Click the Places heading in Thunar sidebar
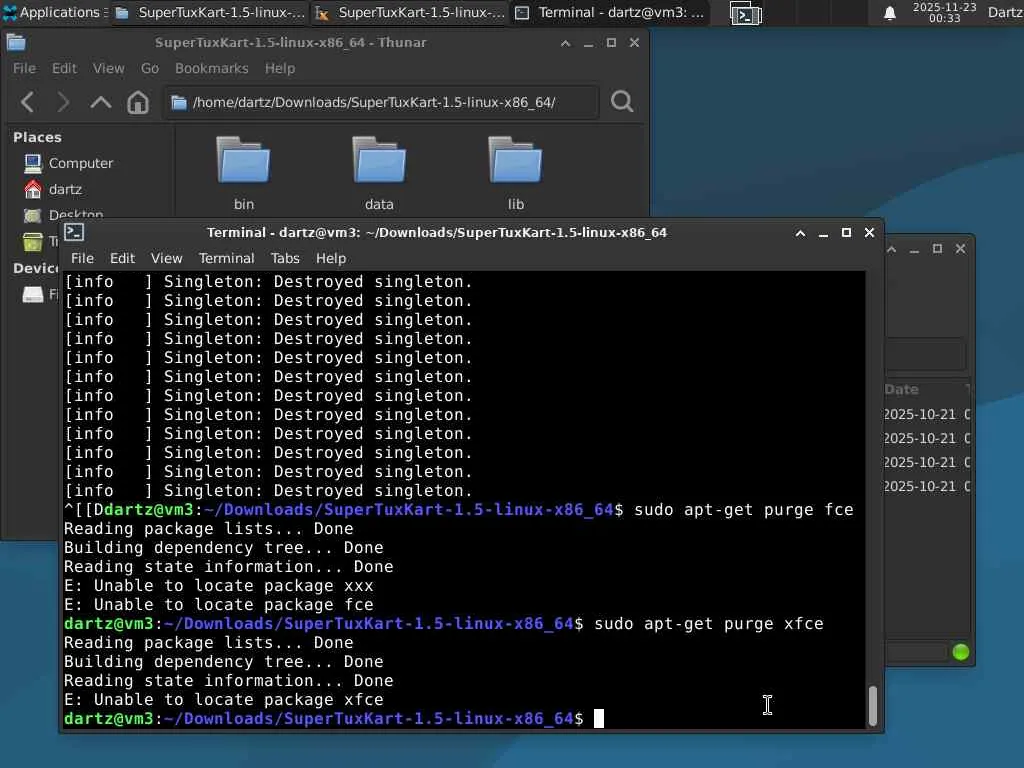1024x768 pixels. tap(37, 137)
